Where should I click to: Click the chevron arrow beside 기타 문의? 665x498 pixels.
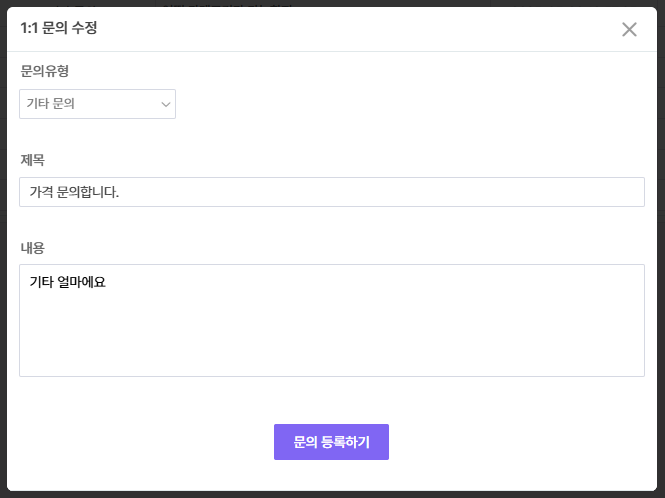click(165, 104)
